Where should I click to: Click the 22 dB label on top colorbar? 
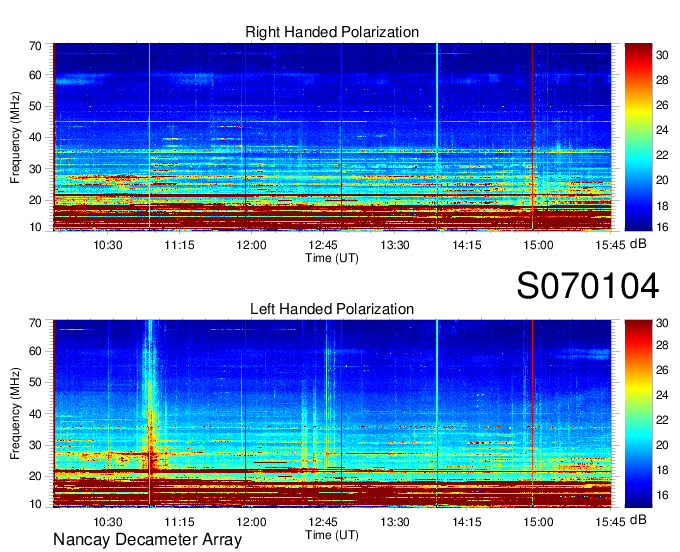[x=662, y=155]
